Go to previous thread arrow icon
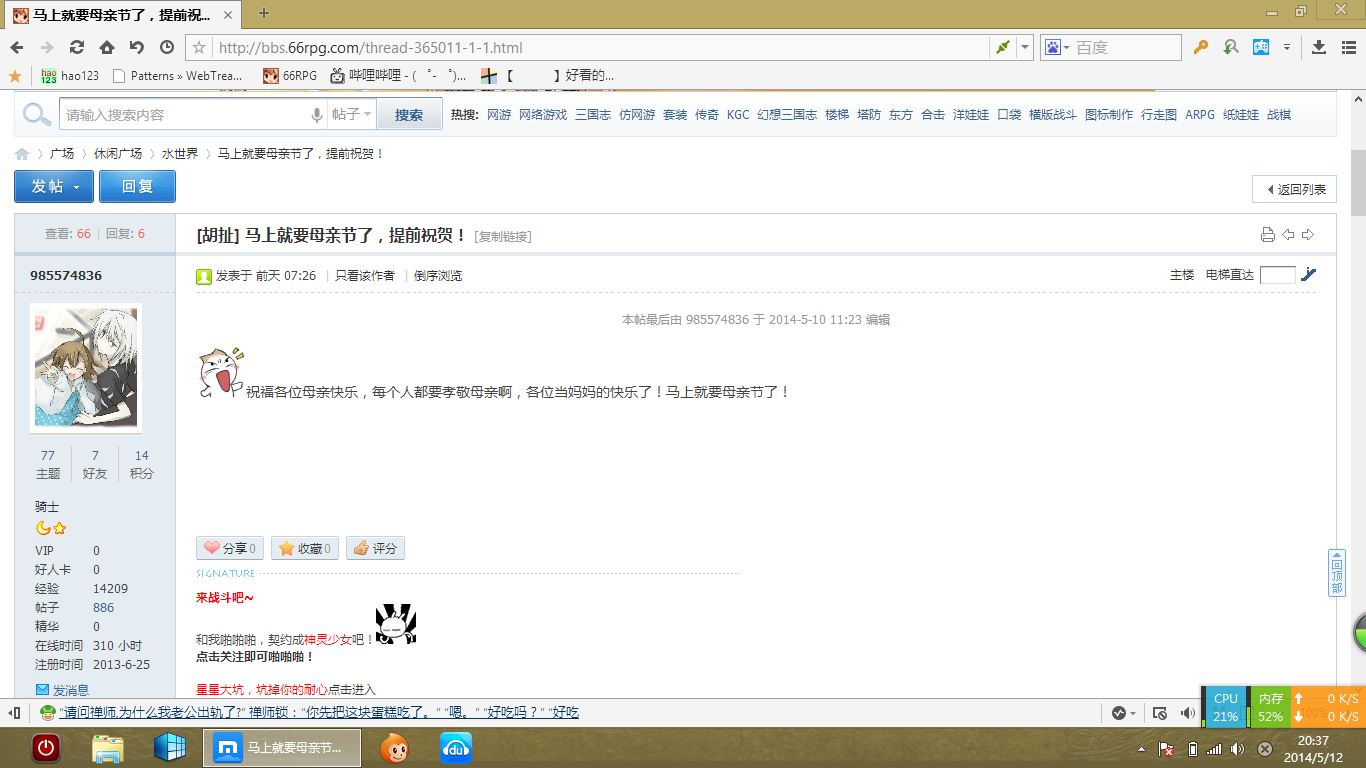 (1288, 235)
